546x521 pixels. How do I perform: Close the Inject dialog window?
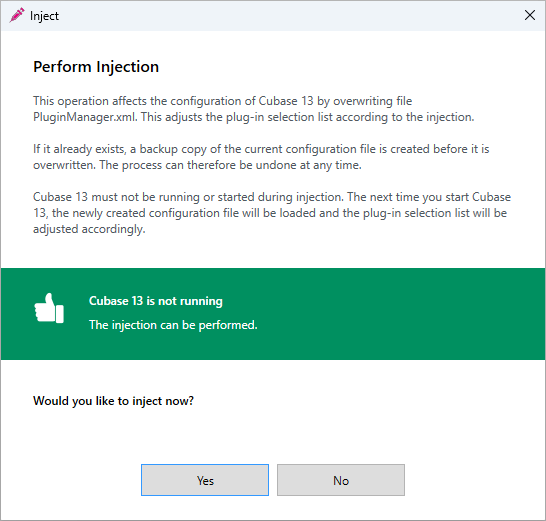[530, 15]
